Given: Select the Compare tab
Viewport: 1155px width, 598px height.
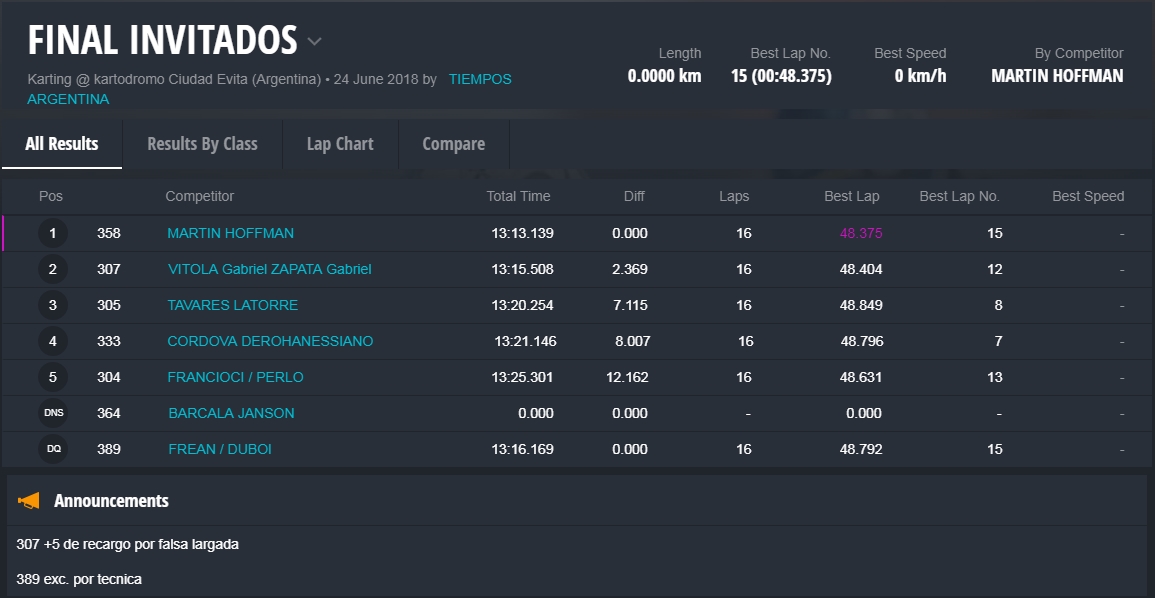Looking at the screenshot, I should coord(453,144).
